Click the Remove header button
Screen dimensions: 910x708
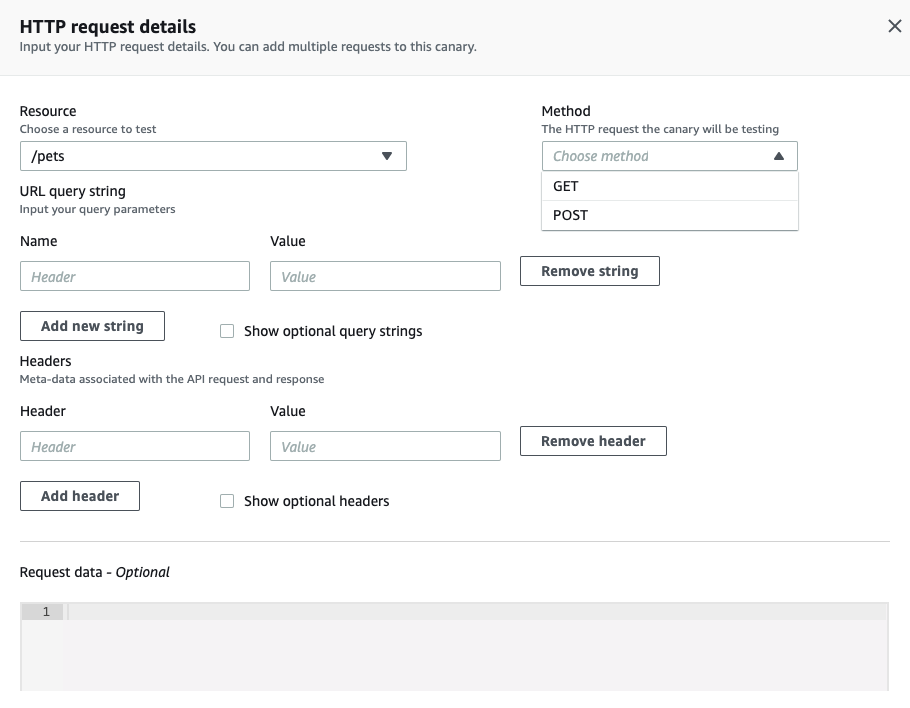click(592, 440)
